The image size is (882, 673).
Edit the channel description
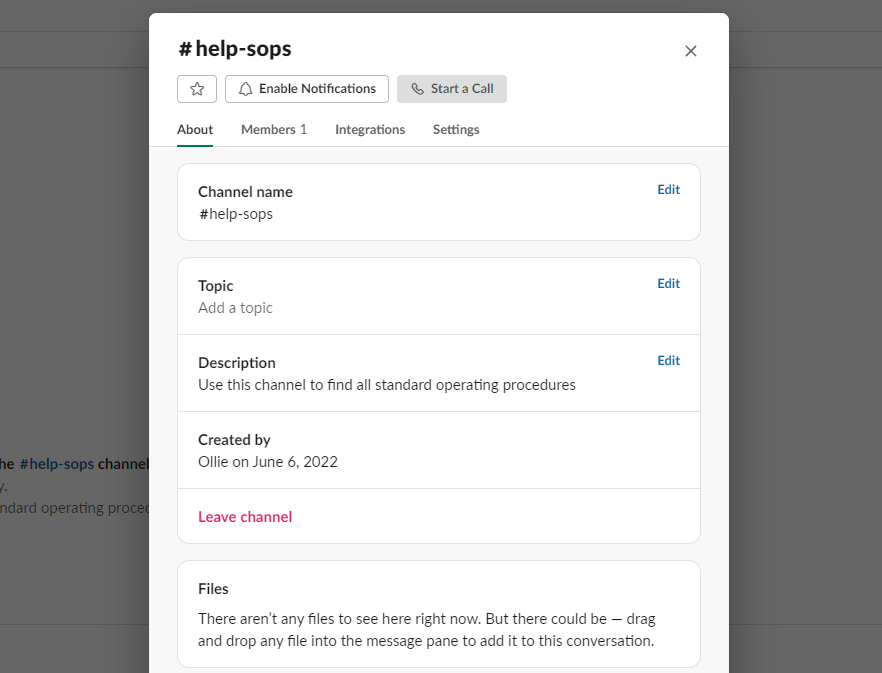pos(668,360)
